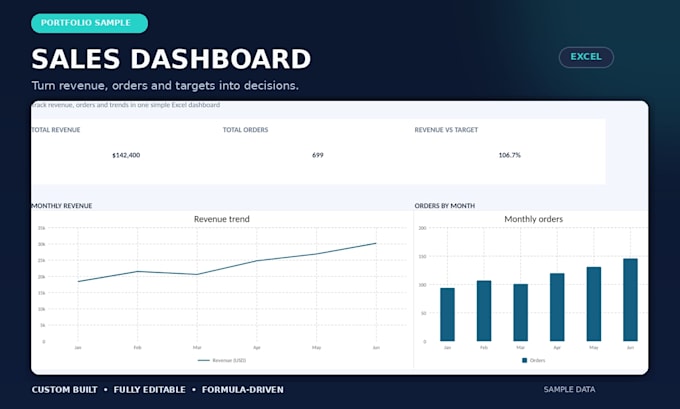The width and height of the screenshot is (680, 409).
Task: Click the dashboard description line above the KPIs
Action: pos(126,105)
